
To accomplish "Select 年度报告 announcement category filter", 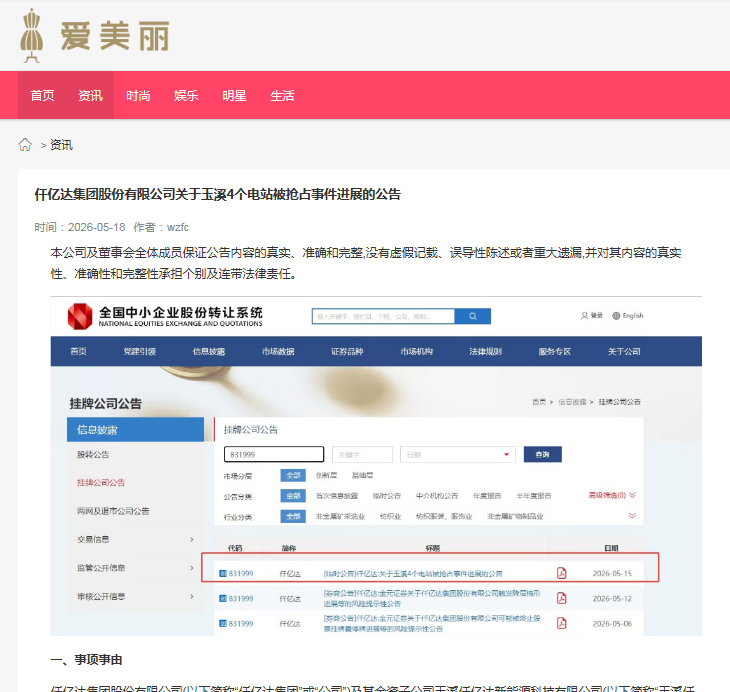I will [x=487, y=496].
